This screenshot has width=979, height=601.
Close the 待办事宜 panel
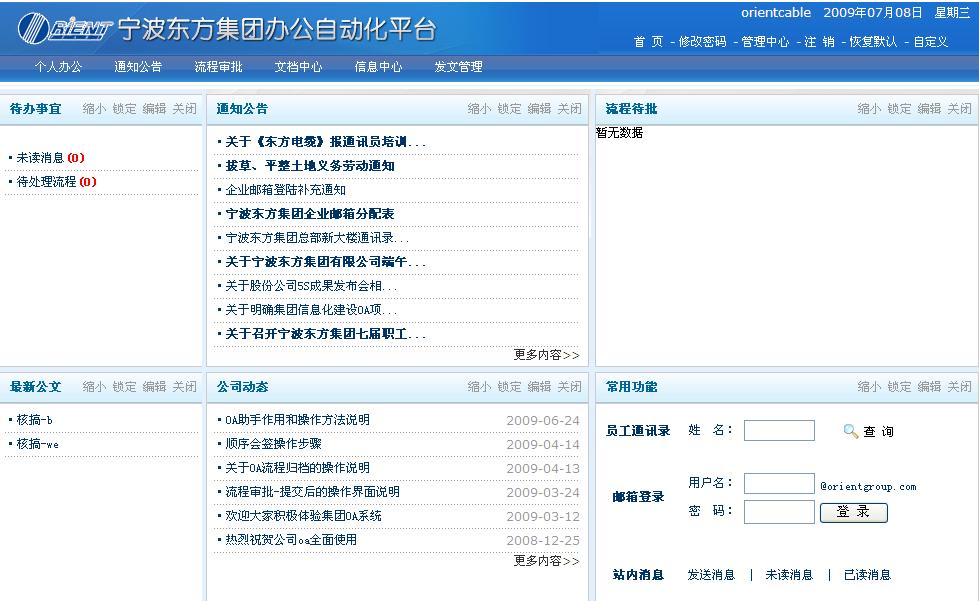tap(184, 109)
